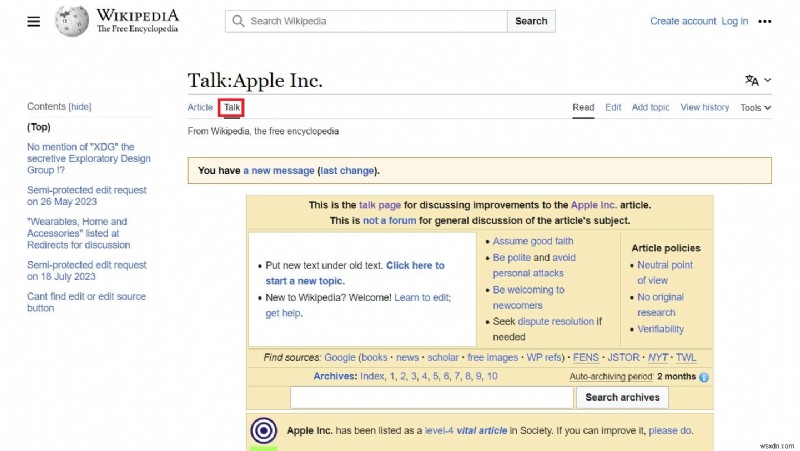The height and width of the screenshot is (451, 800).
Task: Click the 'last change' link
Action: [347, 170]
